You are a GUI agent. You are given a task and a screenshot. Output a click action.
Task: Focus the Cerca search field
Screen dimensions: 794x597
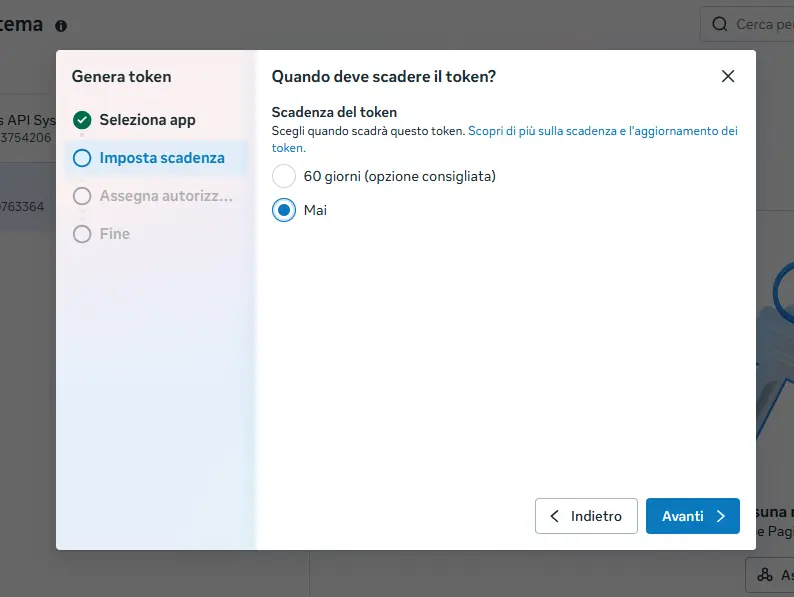747,24
